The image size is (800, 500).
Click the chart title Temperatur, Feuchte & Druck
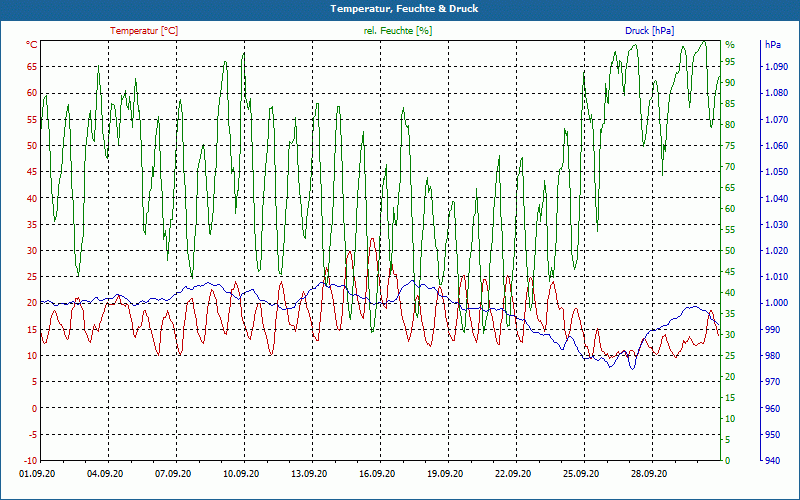400,8
